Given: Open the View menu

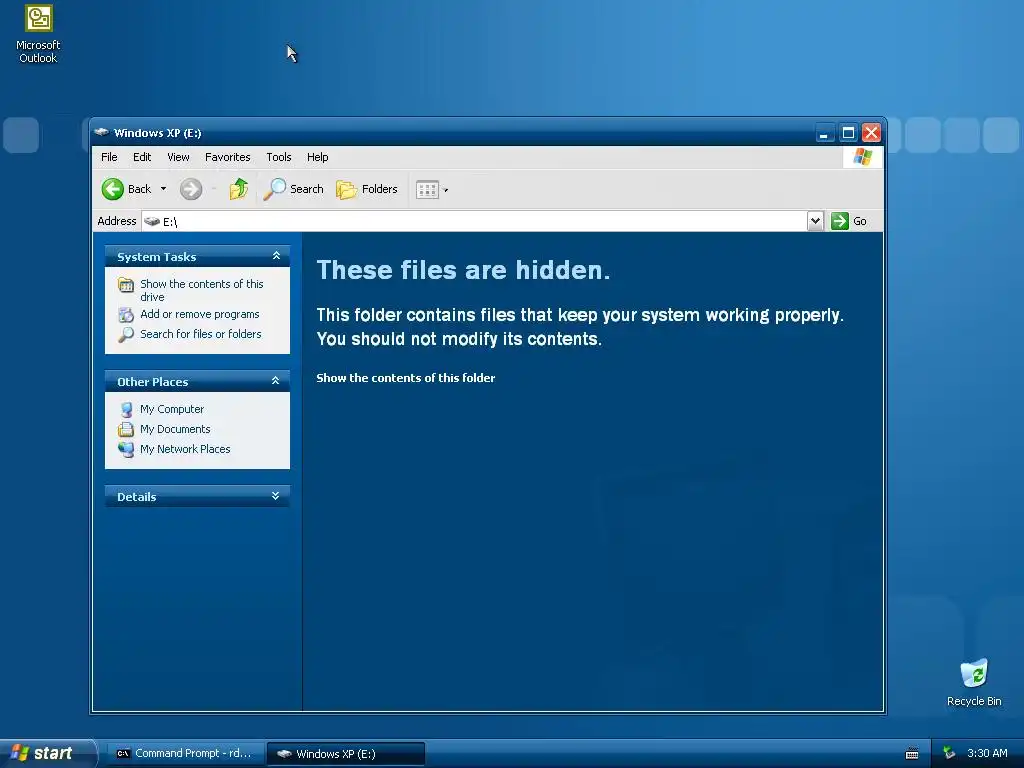Looking at the screenshot, I should coord(178,157).
